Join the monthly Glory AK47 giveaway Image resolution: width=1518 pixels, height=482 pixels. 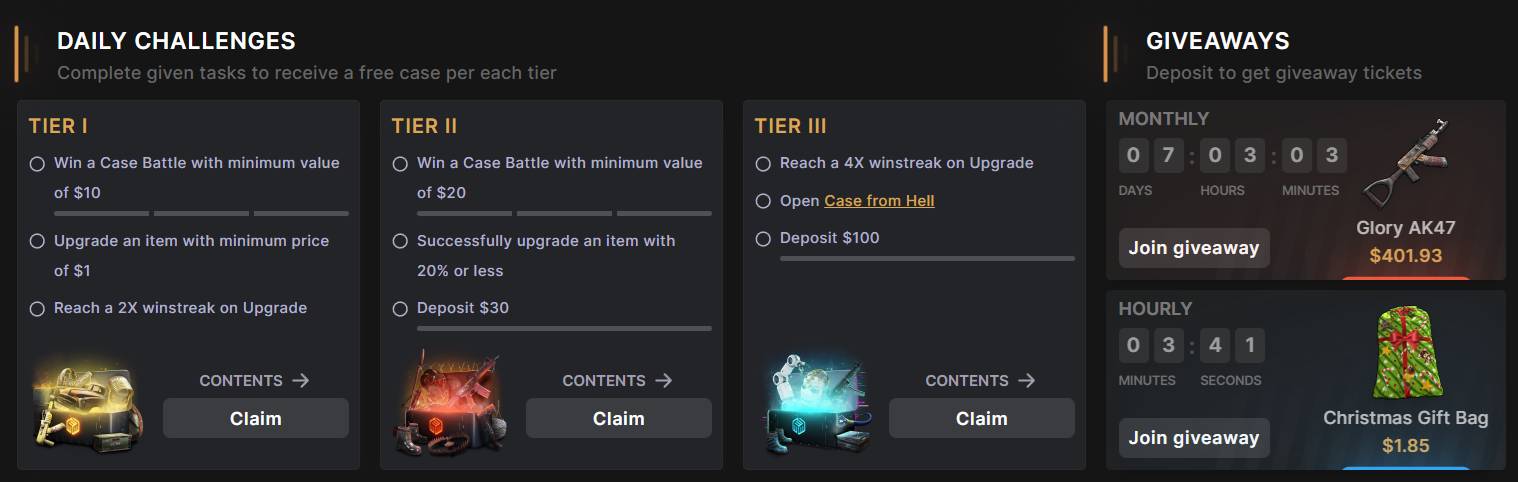1194,248
